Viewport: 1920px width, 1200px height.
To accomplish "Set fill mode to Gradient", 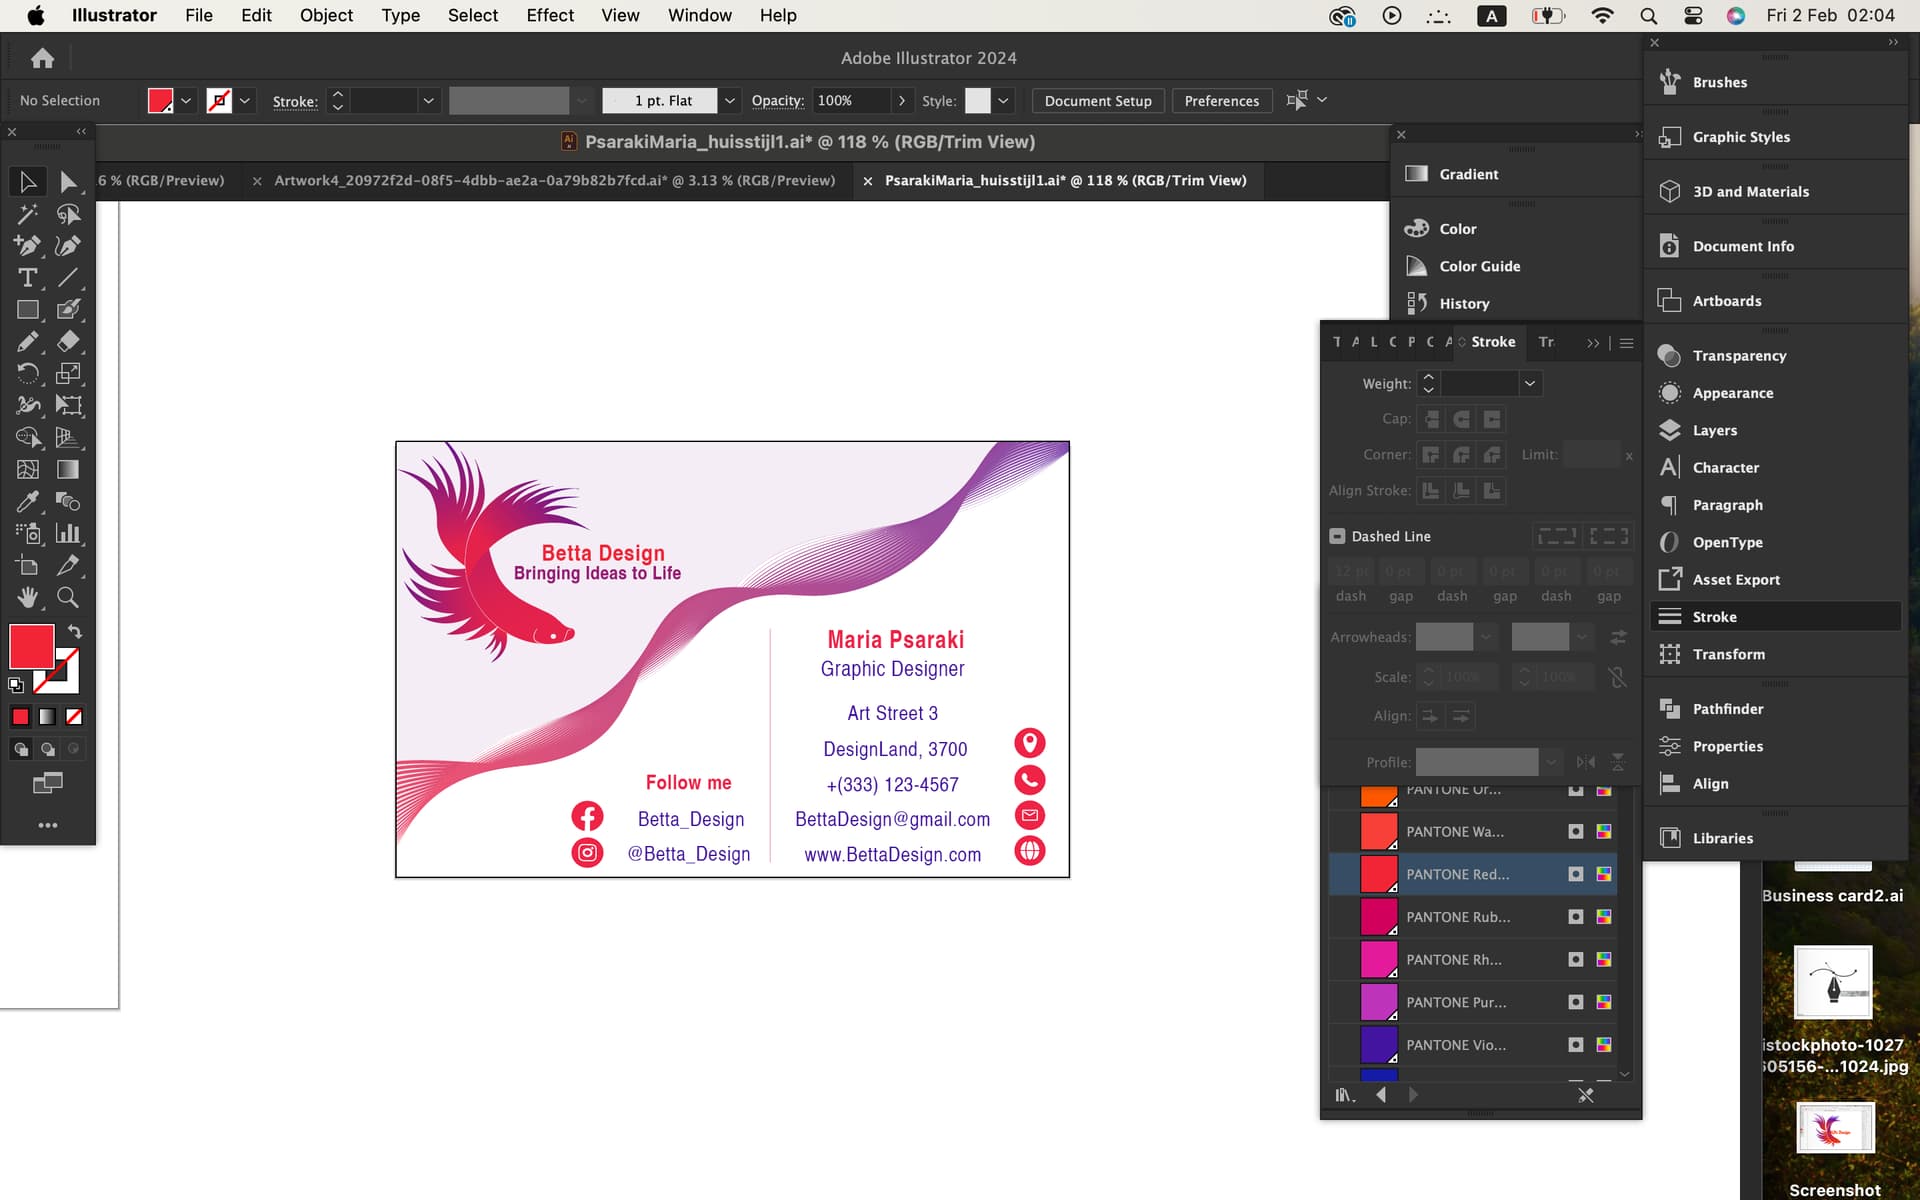I will pos(47,717).
